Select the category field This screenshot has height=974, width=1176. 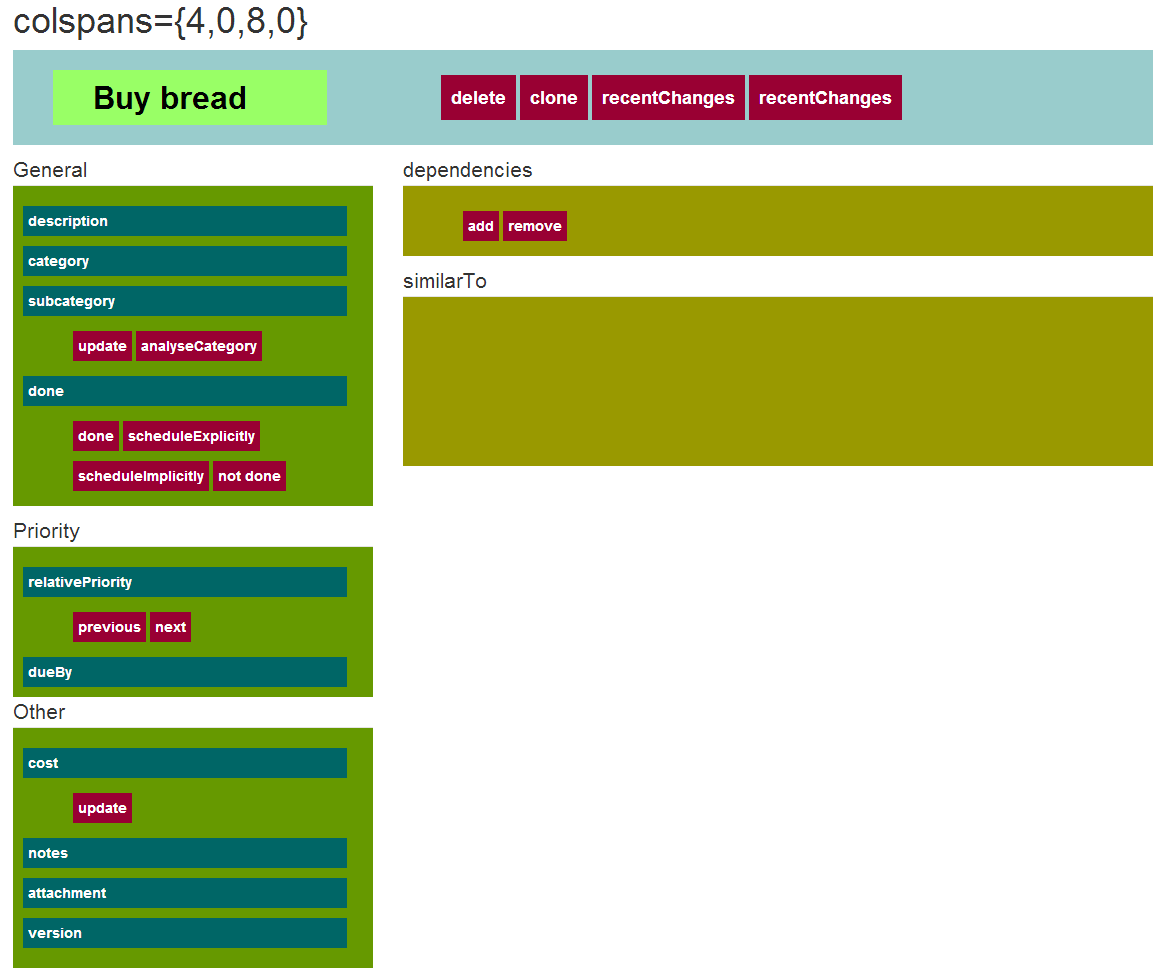coord(185,261)
